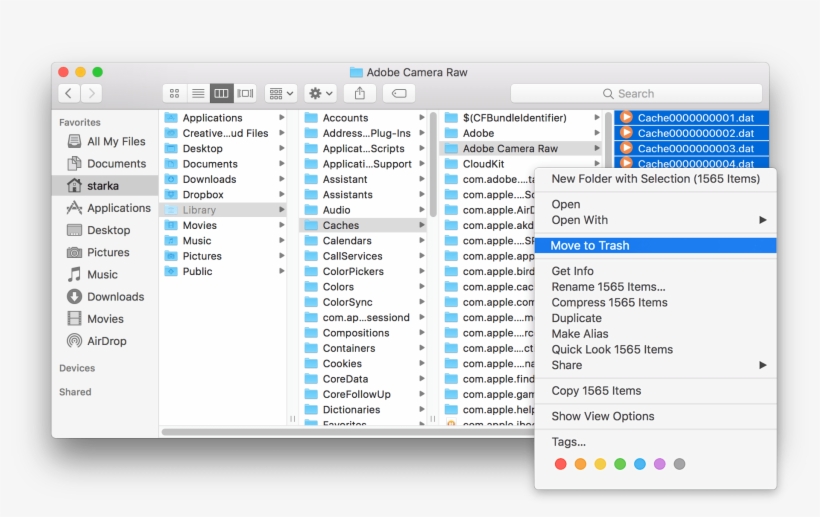Open the $(CFBundleIdentifier) folder
This screenshot has width=820, height=517.
tap(522, 118)
